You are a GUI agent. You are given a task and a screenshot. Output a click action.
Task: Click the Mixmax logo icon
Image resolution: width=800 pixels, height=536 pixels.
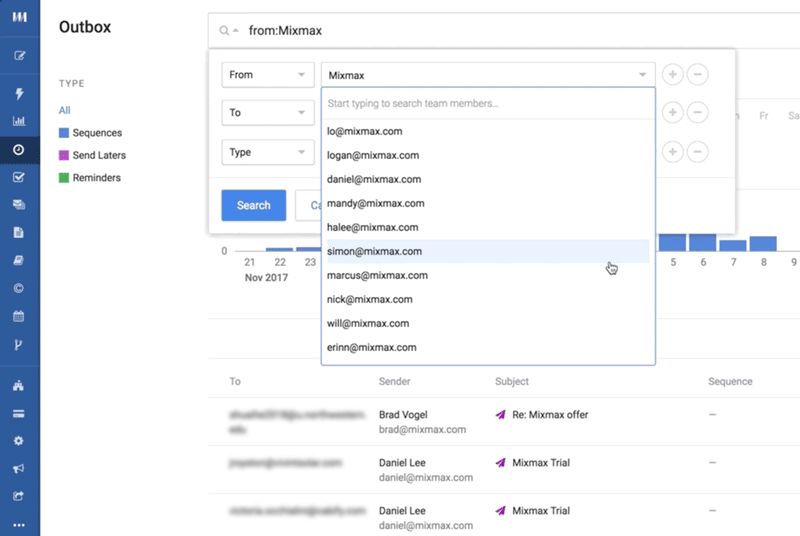click(x=19, y=17)
